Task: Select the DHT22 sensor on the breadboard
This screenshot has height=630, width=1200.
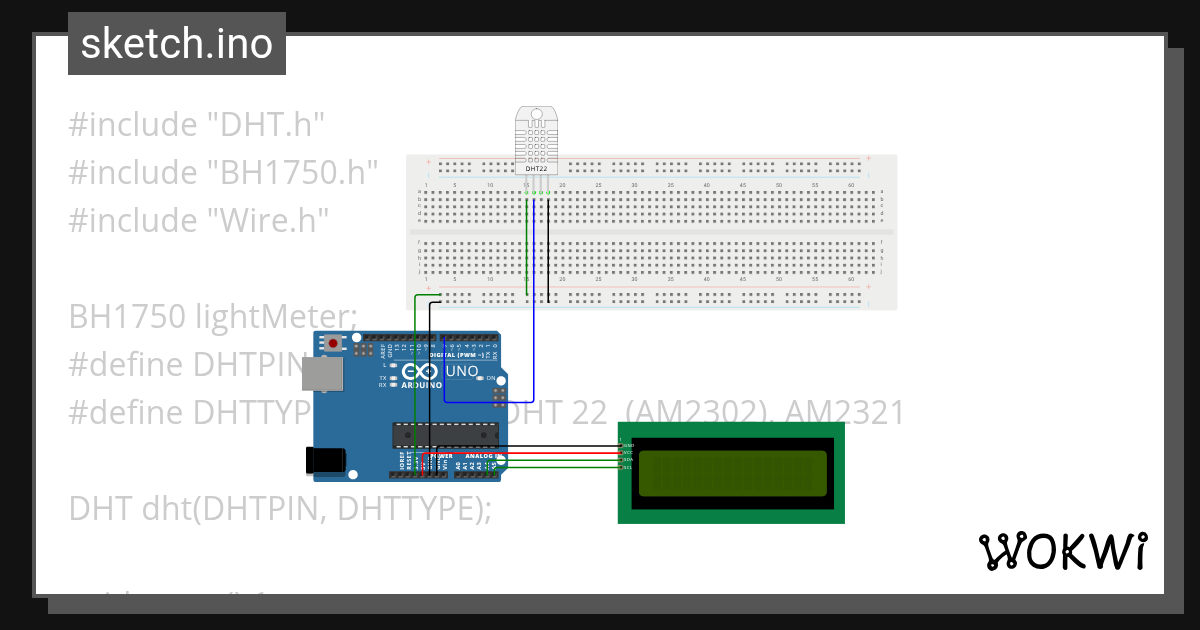Action: 537,140
